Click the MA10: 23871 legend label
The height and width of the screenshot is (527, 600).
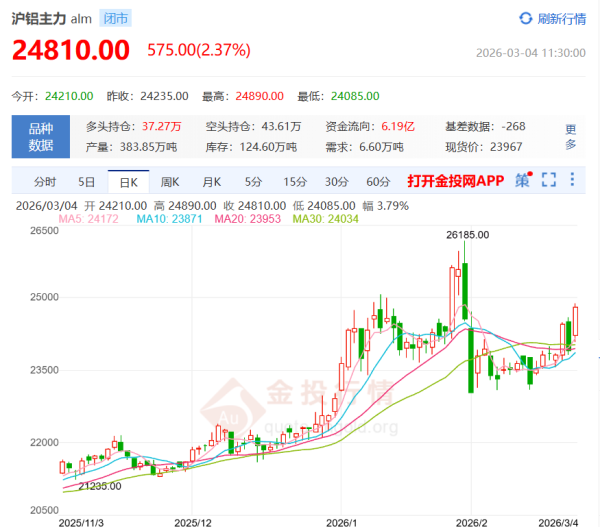(x=170, y=219)
